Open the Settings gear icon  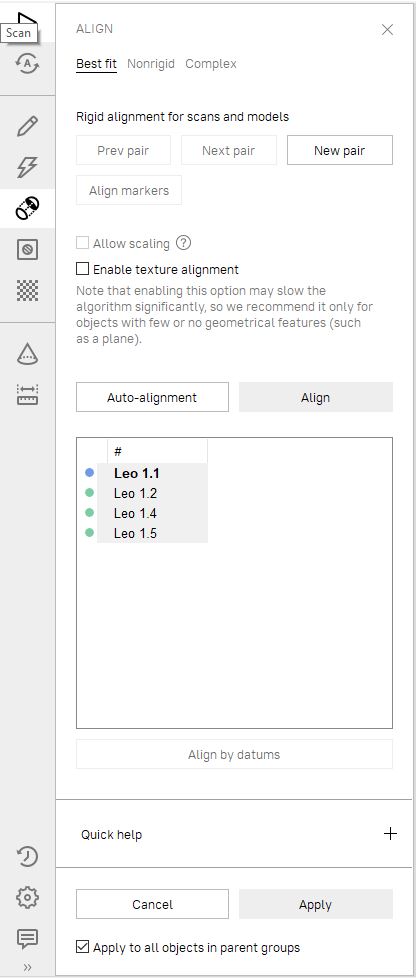(x=27, y=898)
